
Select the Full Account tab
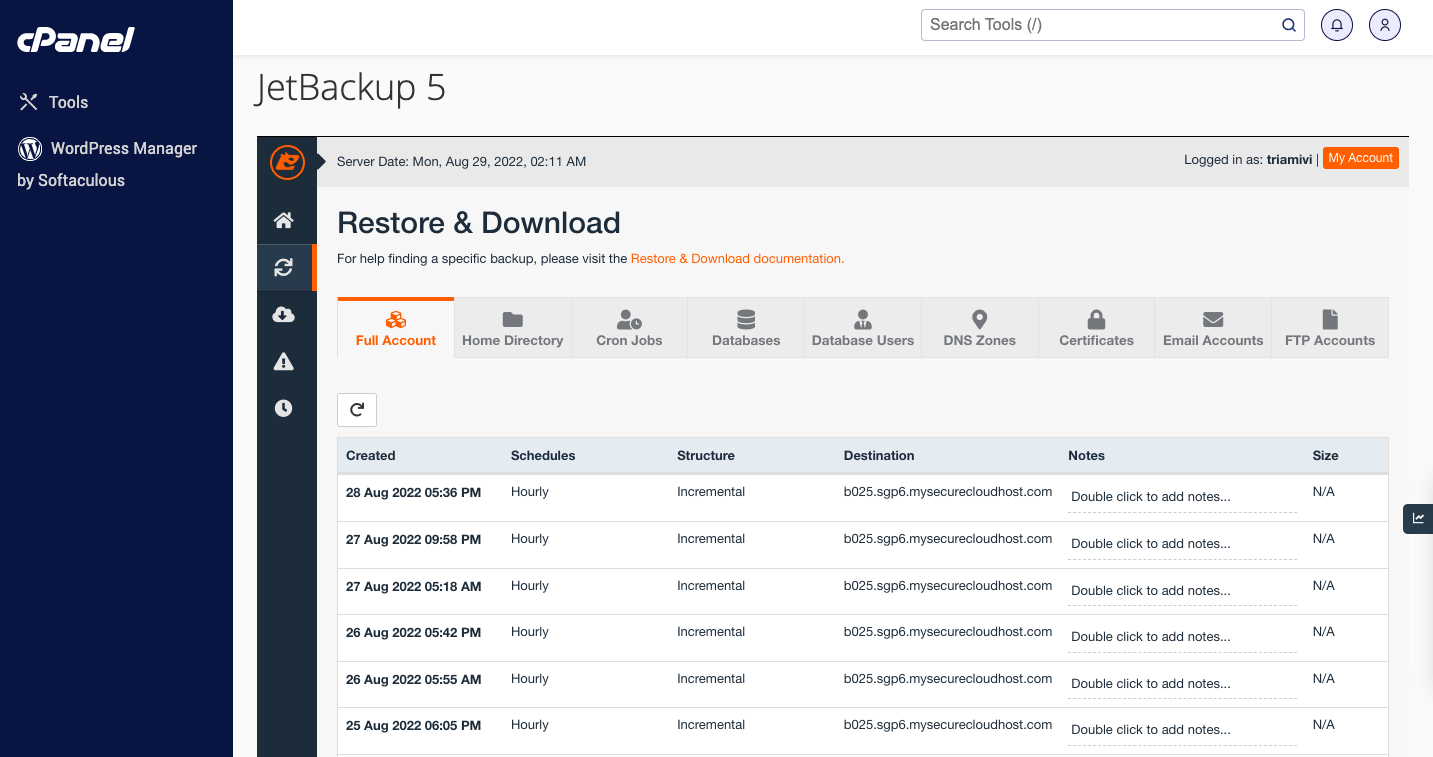tap(396, 328)
